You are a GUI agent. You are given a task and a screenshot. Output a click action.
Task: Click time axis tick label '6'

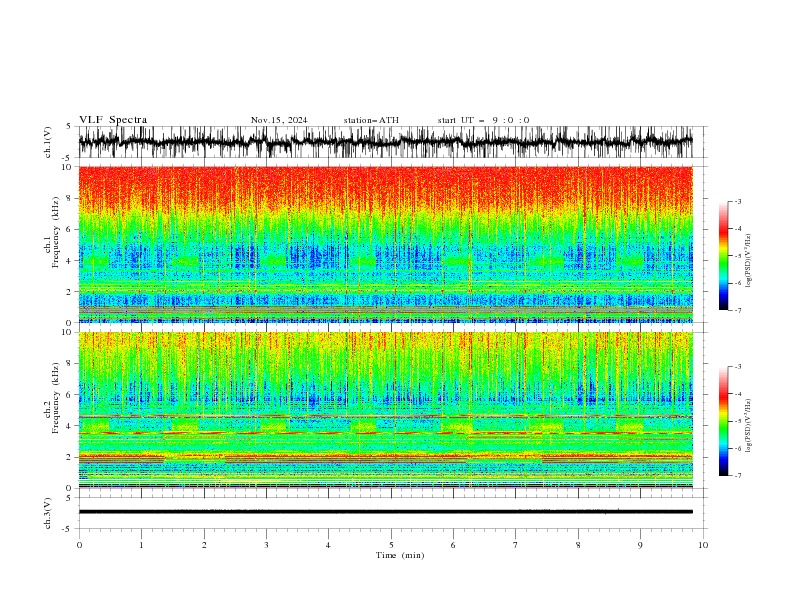[453, 545]
